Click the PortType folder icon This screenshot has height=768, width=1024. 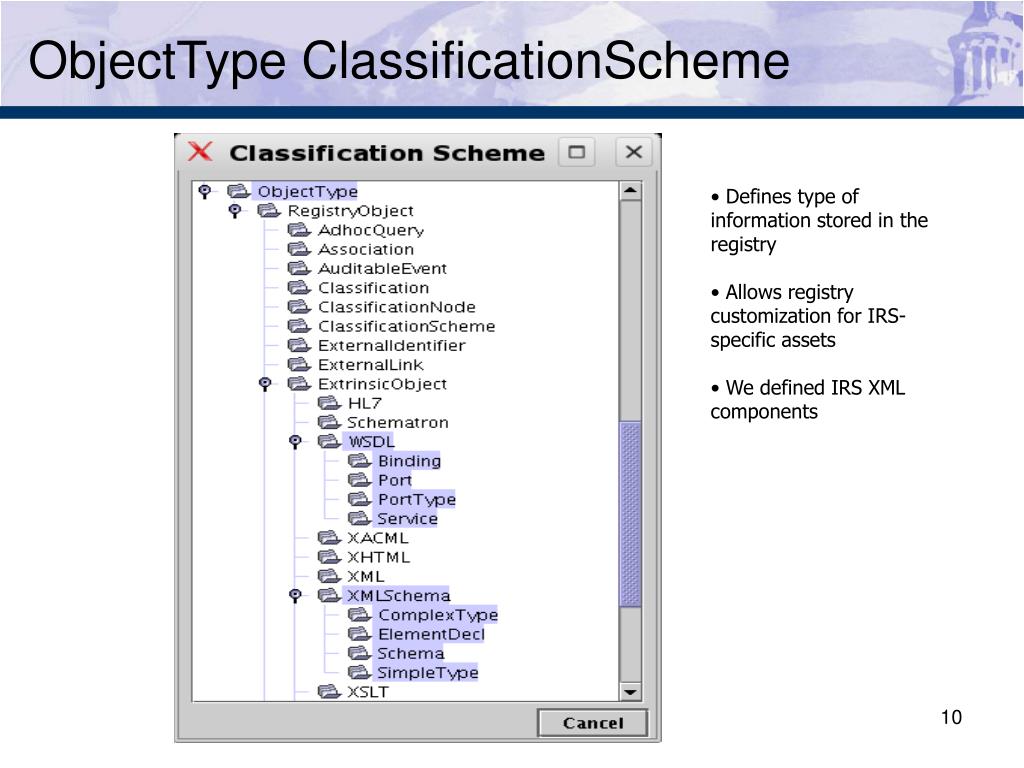click(359, 500)
